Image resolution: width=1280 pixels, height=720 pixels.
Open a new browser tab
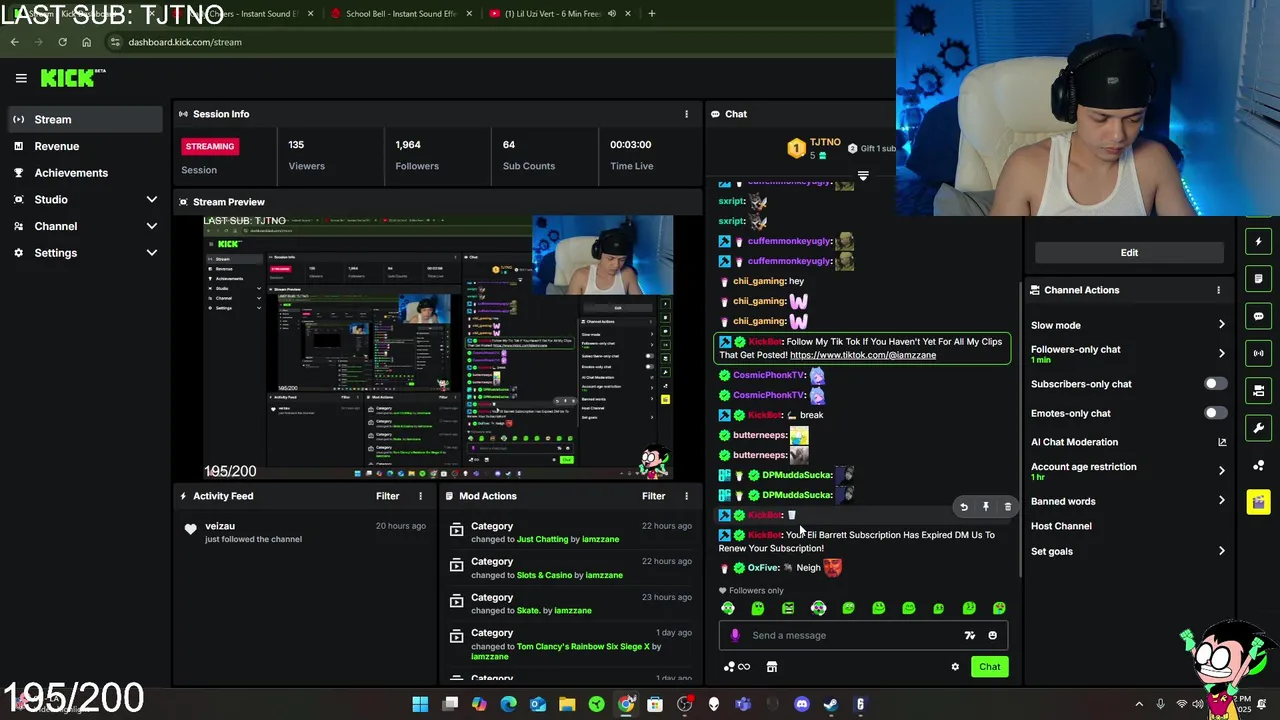coord(651,14)
